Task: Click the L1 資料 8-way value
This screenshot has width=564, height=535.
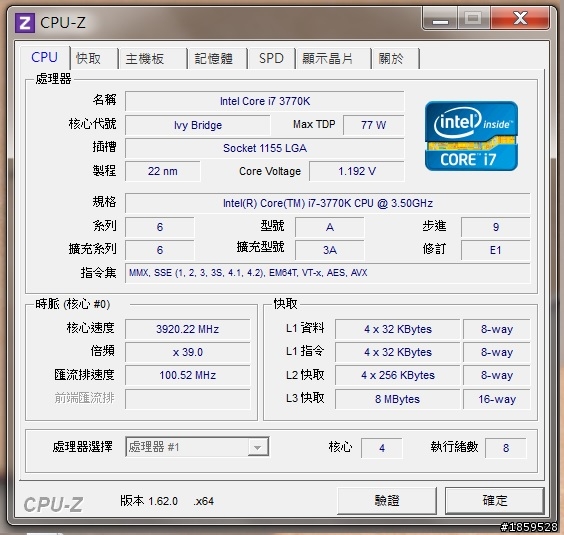Action: (x=497, y=329)
